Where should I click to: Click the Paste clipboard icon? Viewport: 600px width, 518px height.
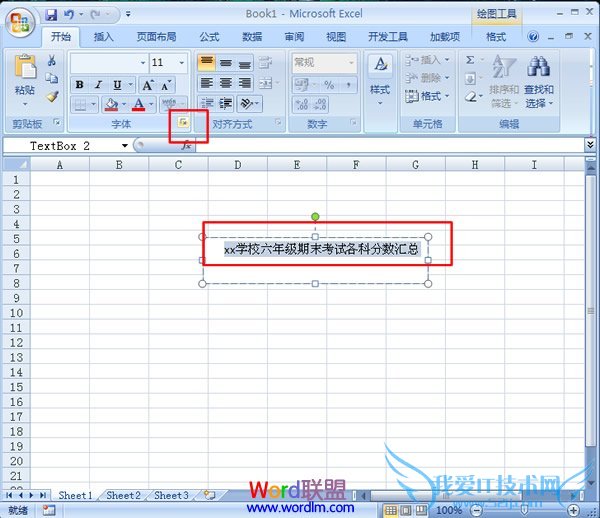click(x=25, y=67)
